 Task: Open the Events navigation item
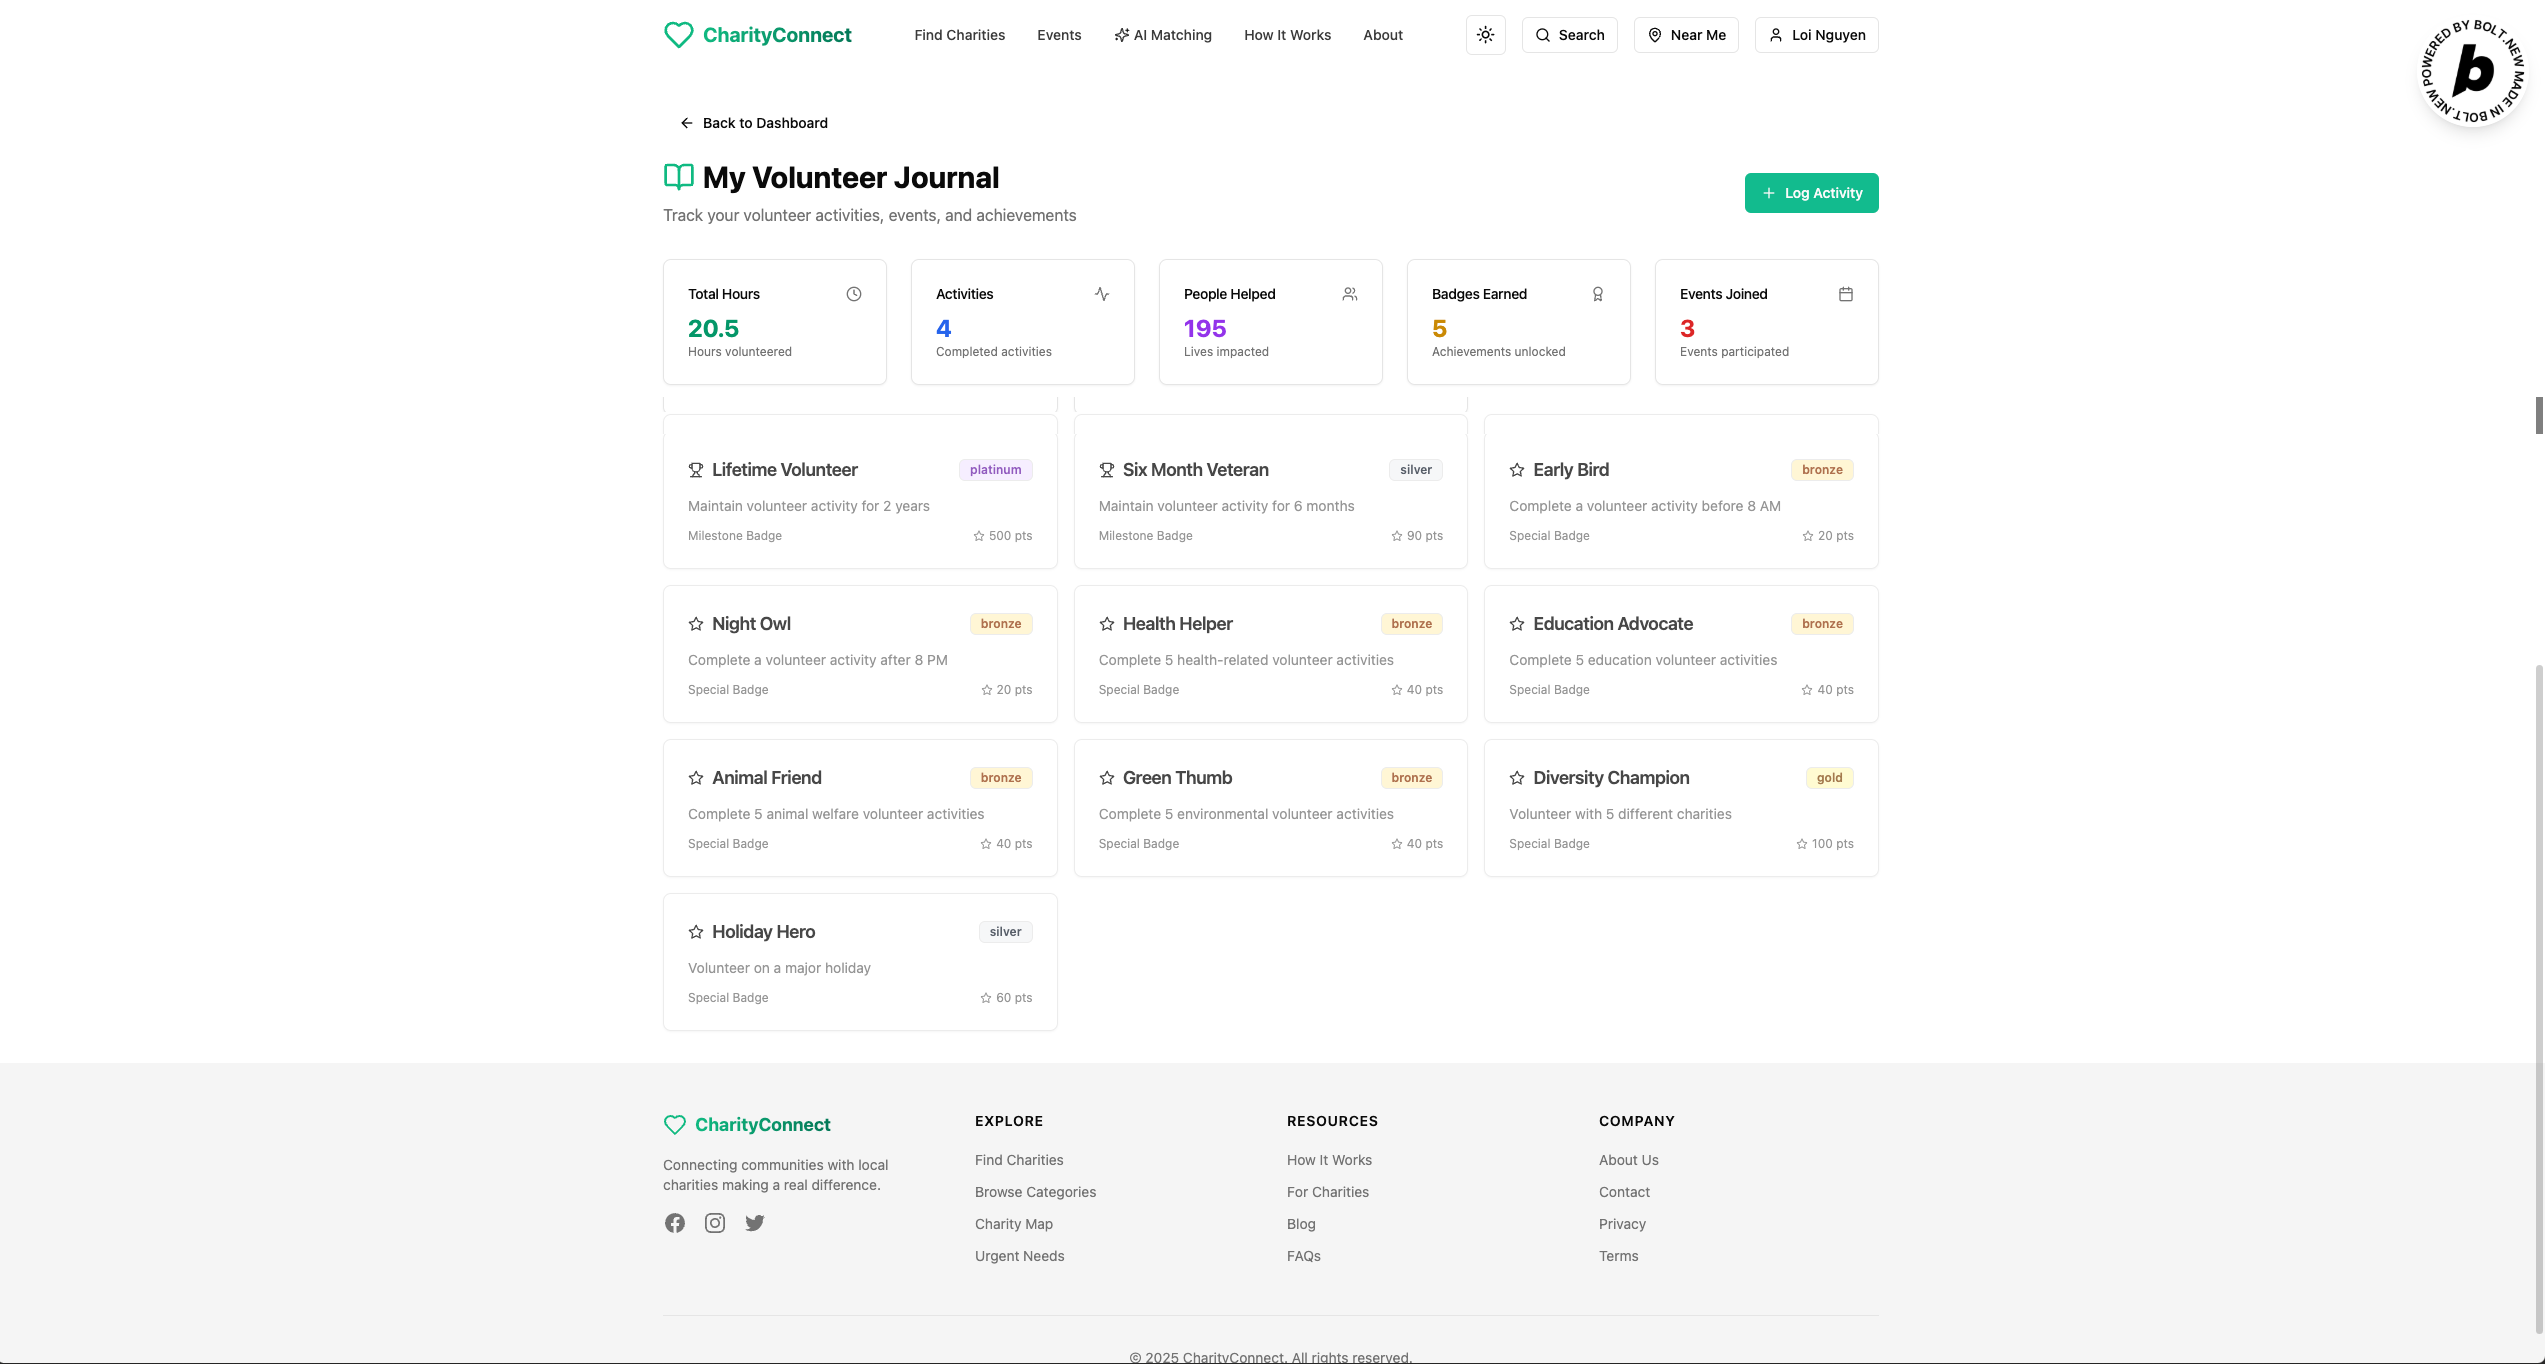coord(1059,35)
